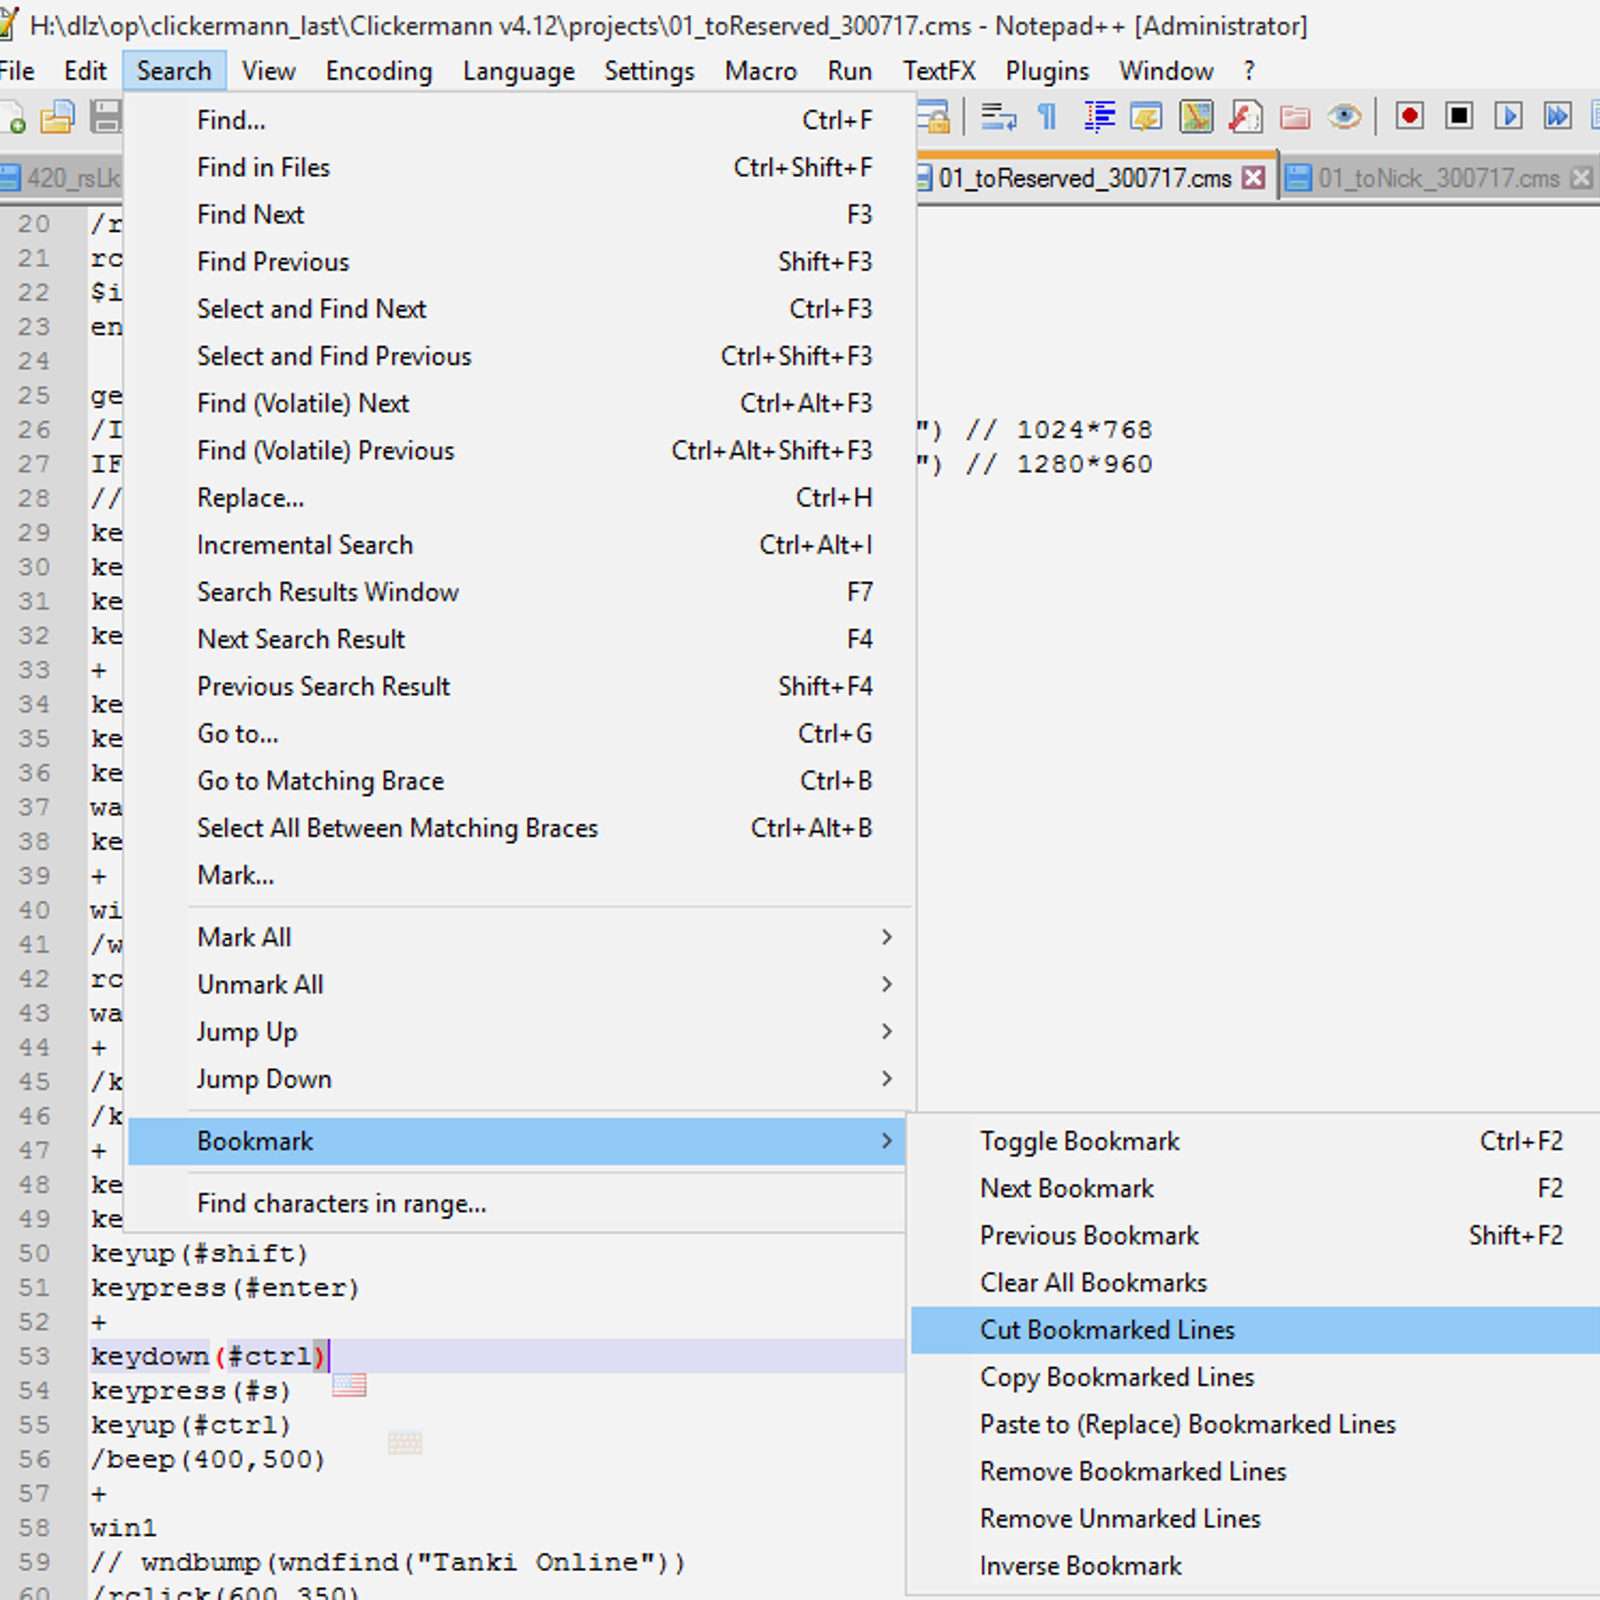Close the 01_toReserved_300717.cms tab
Viewport: 1600px width, 1600px height.
coord(1253,178)
